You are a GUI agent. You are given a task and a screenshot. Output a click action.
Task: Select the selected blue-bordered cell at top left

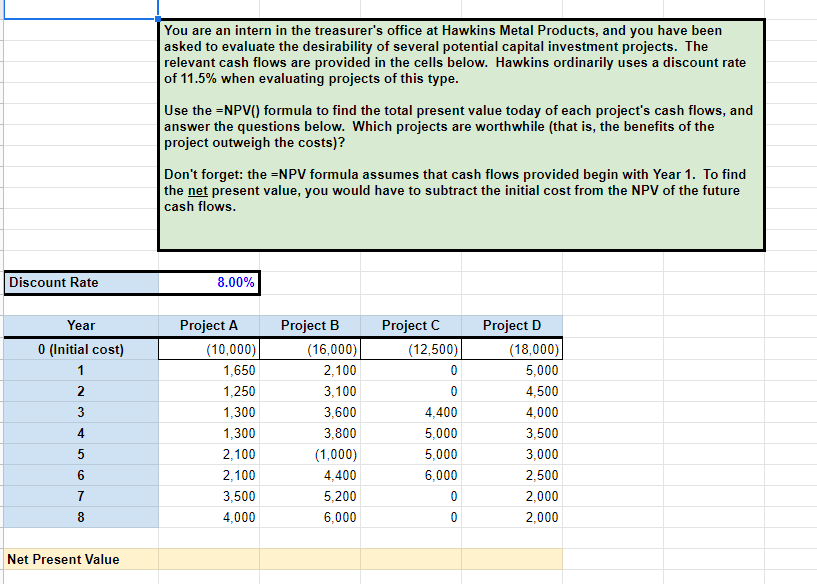(x=80, y=9)
